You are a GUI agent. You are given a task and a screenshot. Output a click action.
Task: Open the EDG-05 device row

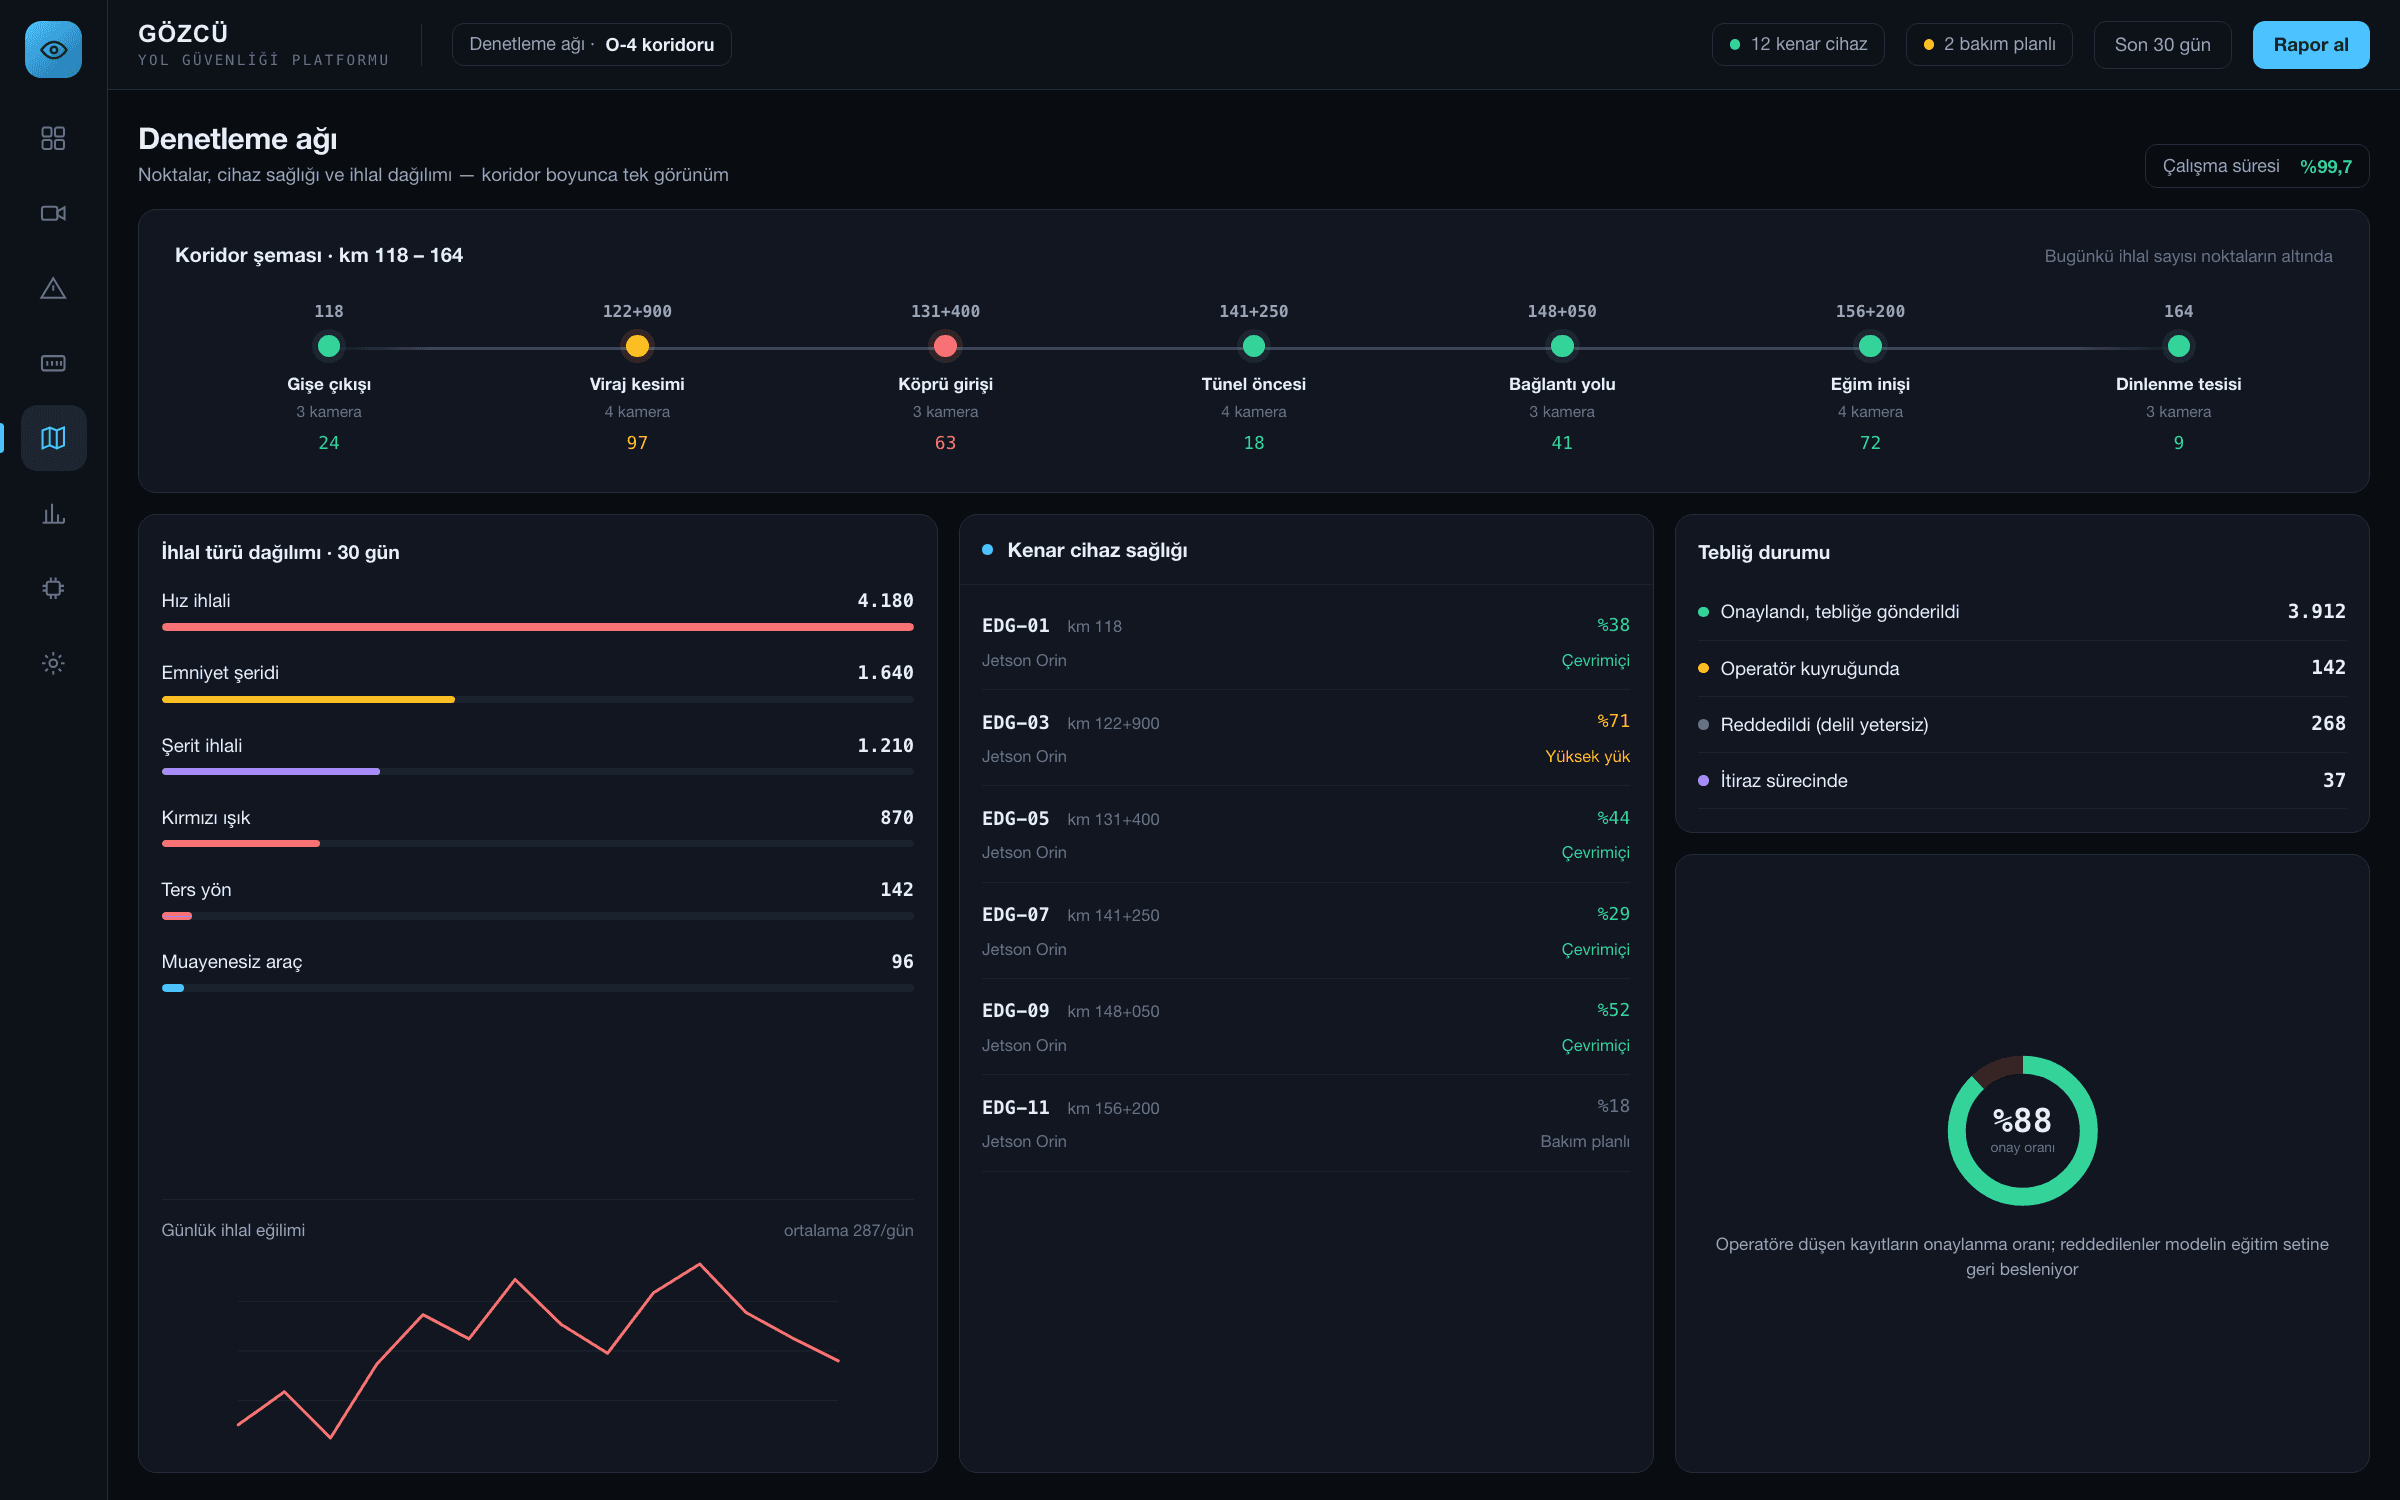(1305, 834)
